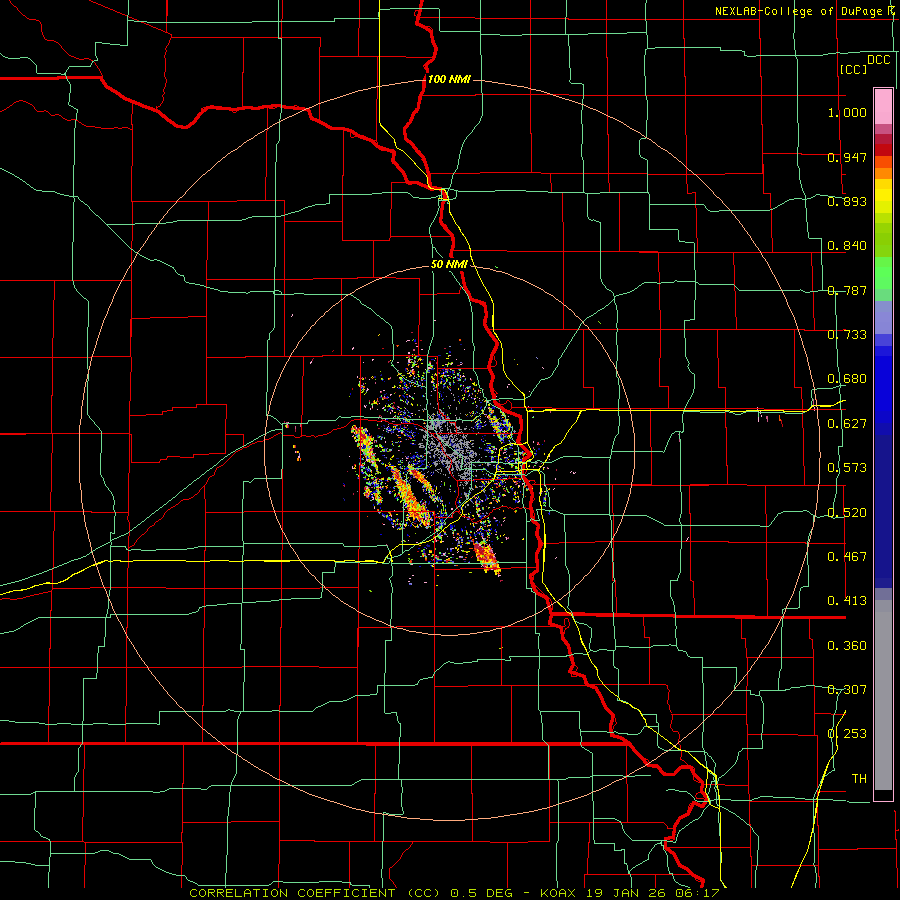Image resolution: width=900 pixels, height=900 pixels.
Task: Click the 50 NMI range ring label
Action: (449, 265)
